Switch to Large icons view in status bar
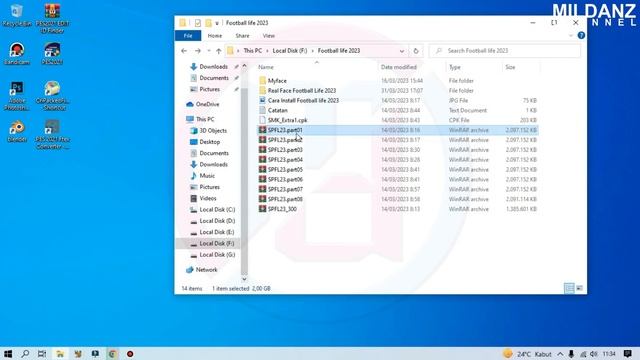 click(579, 288)
